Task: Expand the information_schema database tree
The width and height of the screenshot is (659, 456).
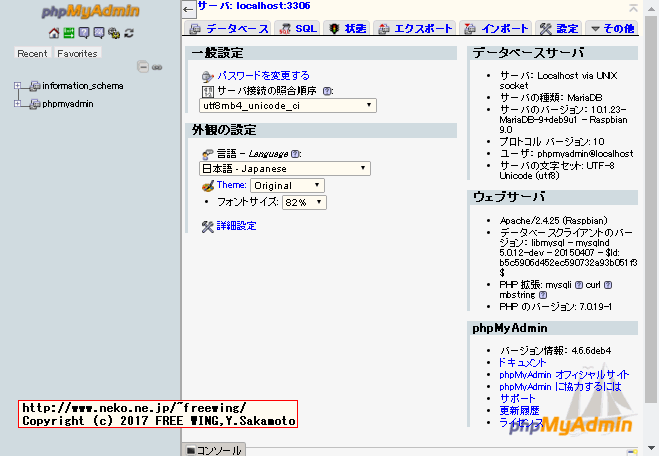Action: click(x=18, y=87)
